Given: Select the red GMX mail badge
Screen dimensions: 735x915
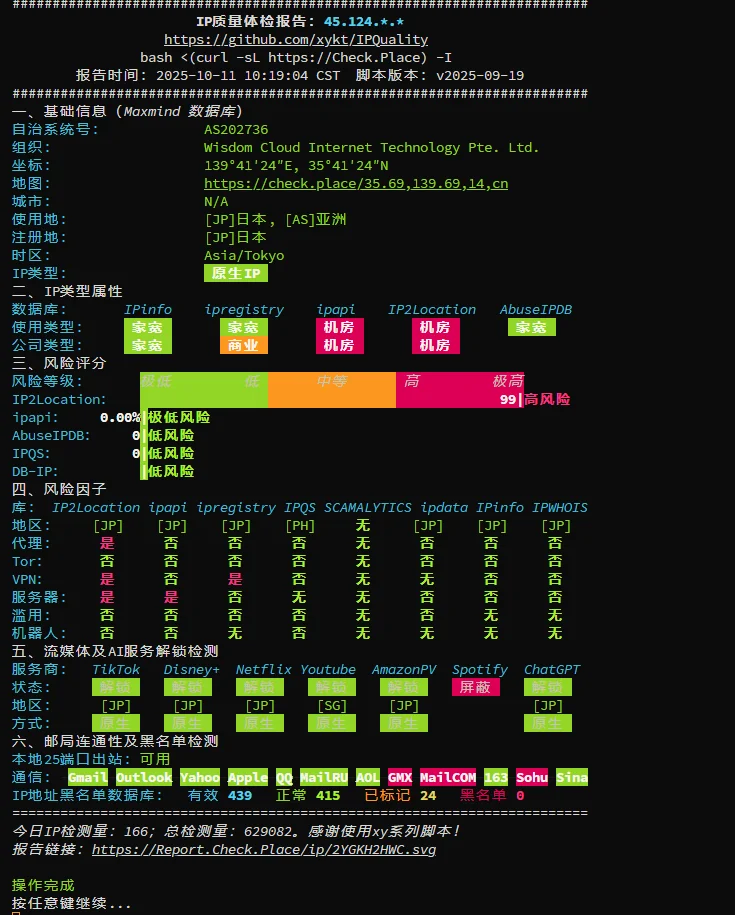Looking at the screenshot, I should pyautogui.click(x=399, y=778).
